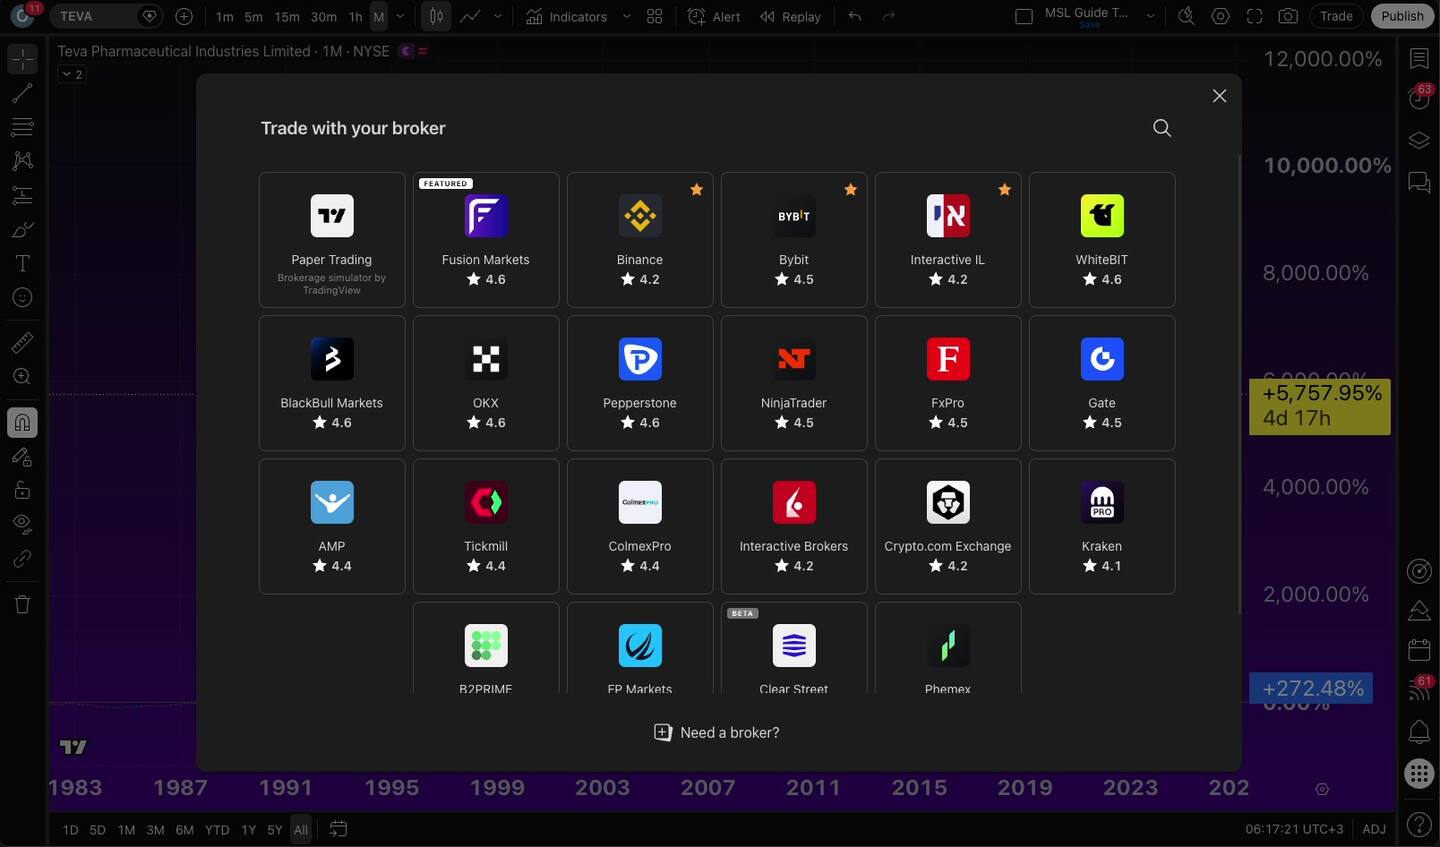The height and width of the screenshot is (847, 1440).
Task: Pick the Bybit broker card
Action: pos(794,240)
